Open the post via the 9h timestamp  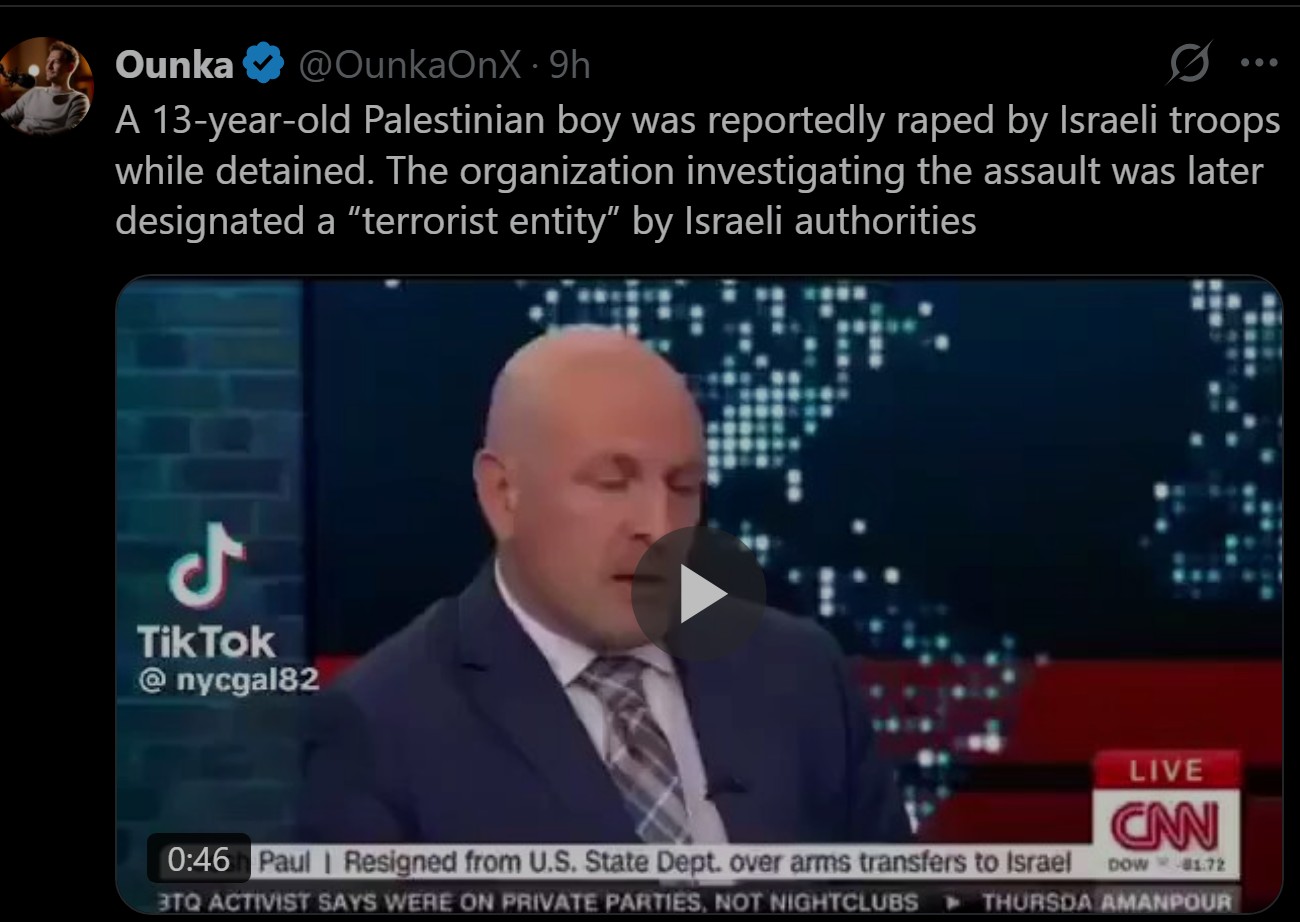[570, 66]
